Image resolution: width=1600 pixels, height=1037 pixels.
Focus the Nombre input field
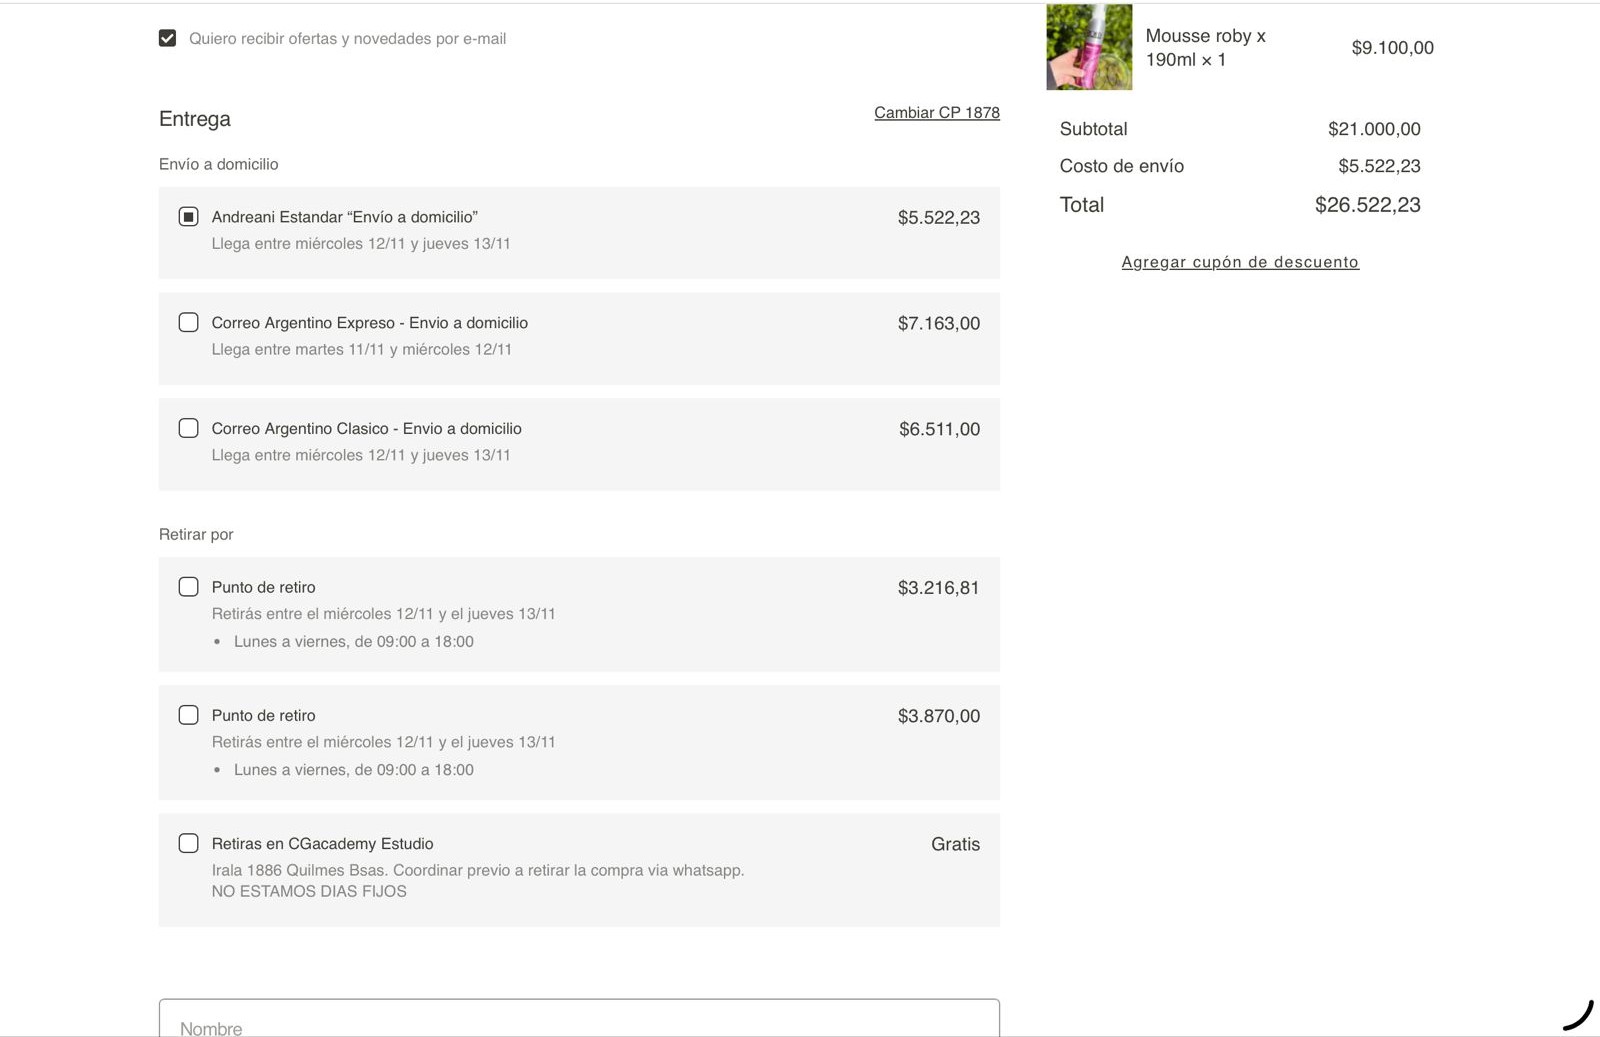tap(579, 1022)
